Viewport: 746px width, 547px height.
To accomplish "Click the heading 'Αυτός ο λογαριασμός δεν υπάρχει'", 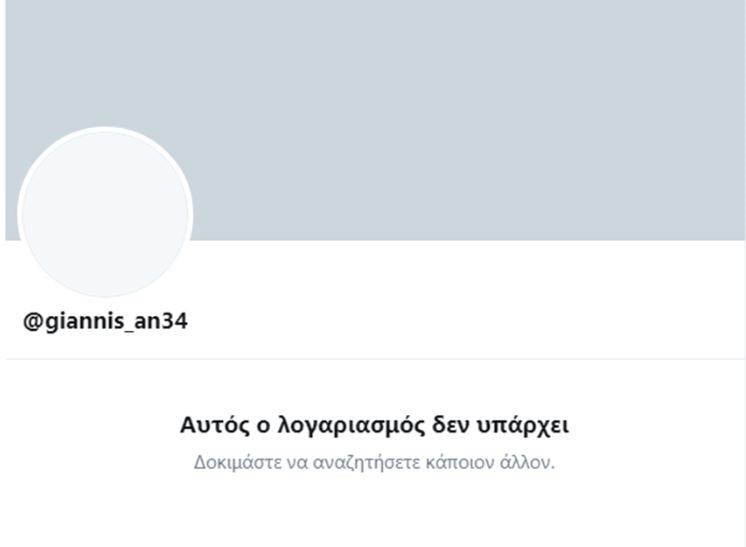I will pyautogui.click(x=374, y=425).
